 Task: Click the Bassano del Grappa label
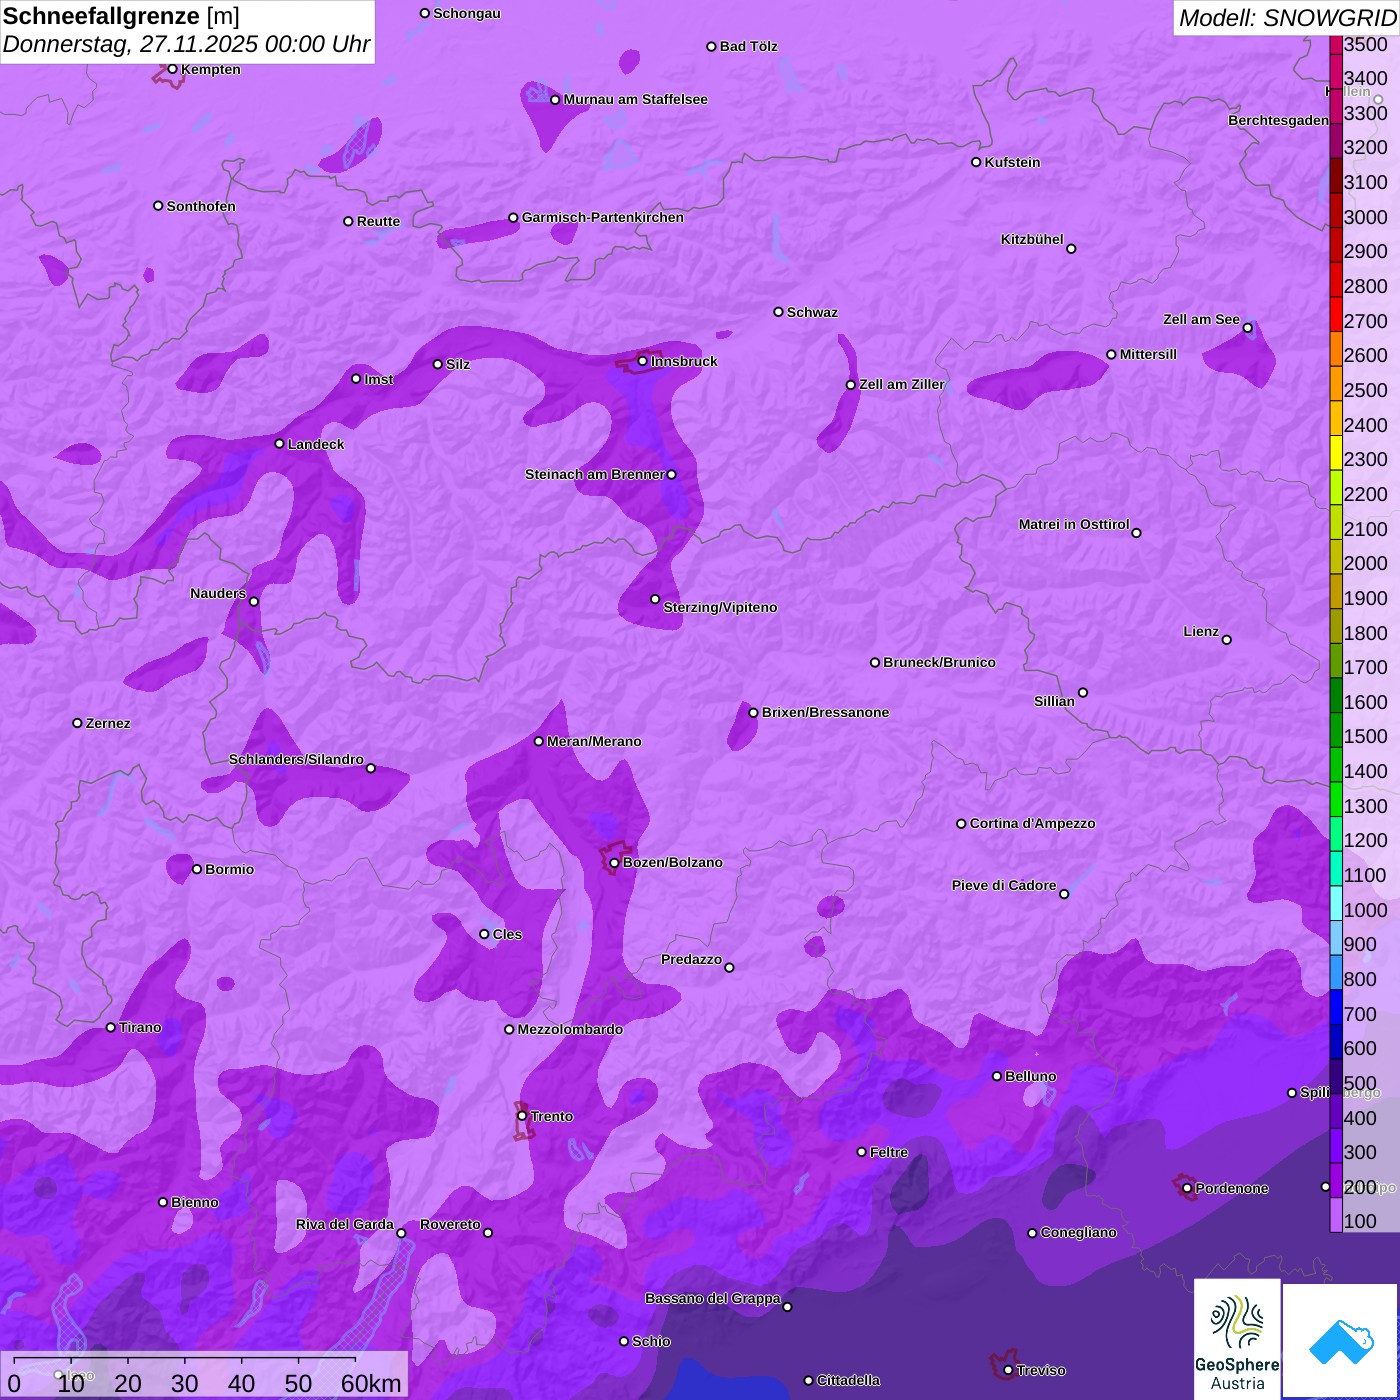[x=713, y=1298]
